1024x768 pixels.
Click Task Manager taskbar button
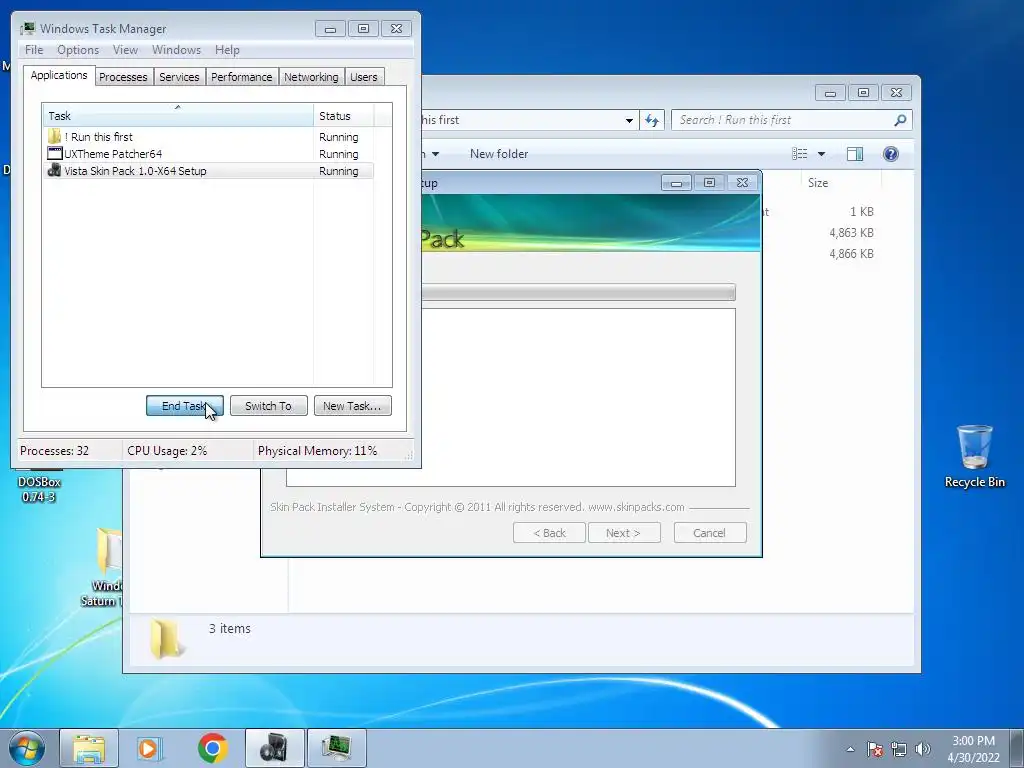336,748
